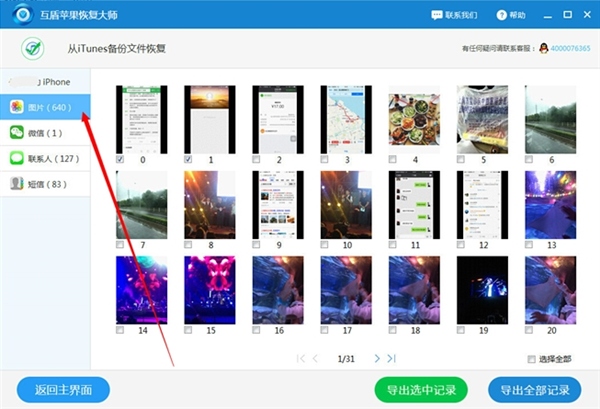Click the green Contacts bubble icon
600x409 pixels.
click(16, 158)
